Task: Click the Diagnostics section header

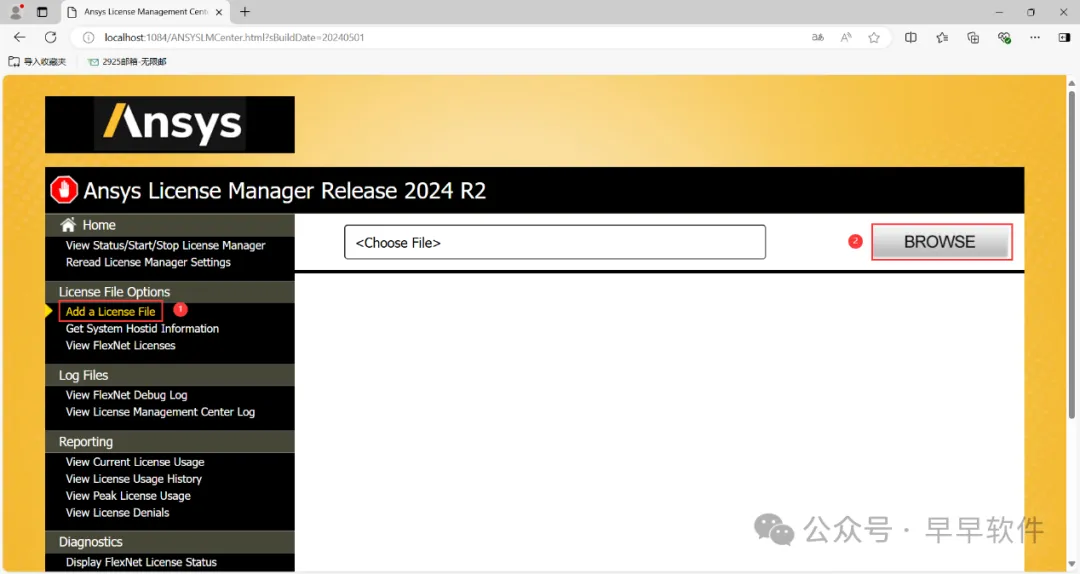Action: point(90,542)
